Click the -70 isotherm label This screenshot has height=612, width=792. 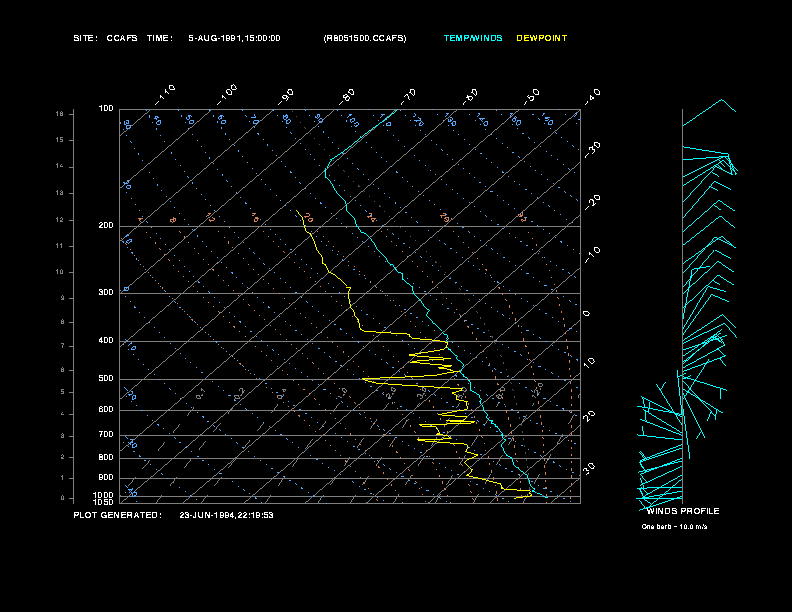[408, 96]
